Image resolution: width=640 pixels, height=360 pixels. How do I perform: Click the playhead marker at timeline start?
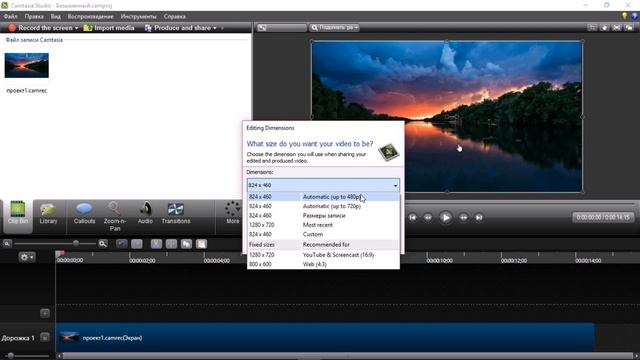coord(60,254)
